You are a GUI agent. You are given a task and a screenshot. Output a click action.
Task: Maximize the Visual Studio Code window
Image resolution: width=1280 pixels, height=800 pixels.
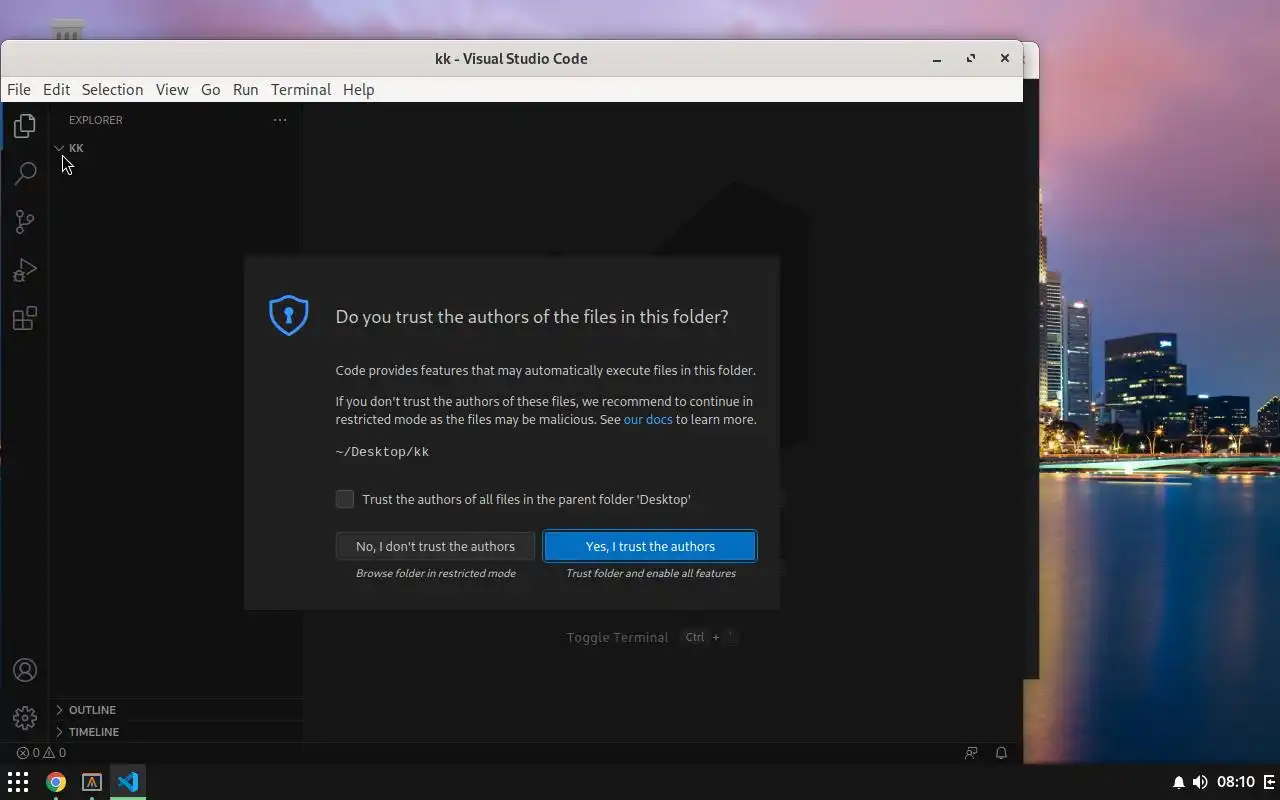(971, 58)
